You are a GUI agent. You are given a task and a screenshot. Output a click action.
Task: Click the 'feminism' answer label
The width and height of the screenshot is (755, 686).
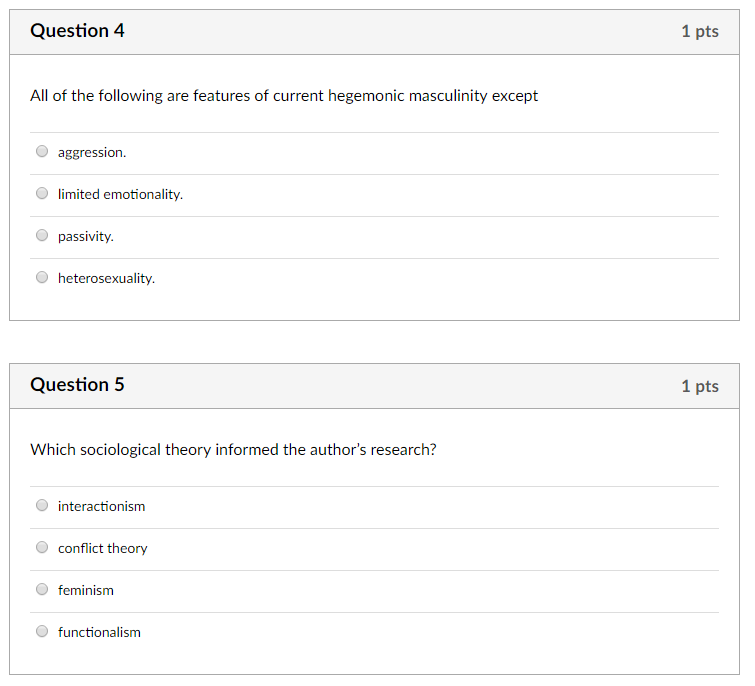[x=86, y=590]
